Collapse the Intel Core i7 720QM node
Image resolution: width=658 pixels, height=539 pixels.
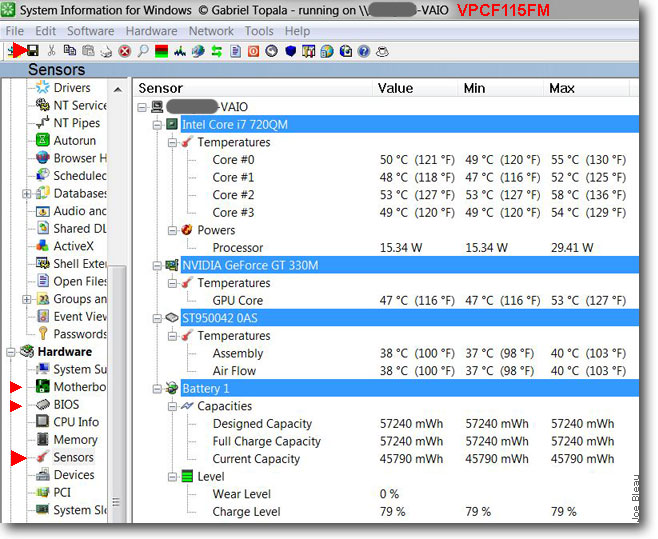click(157, 125)
